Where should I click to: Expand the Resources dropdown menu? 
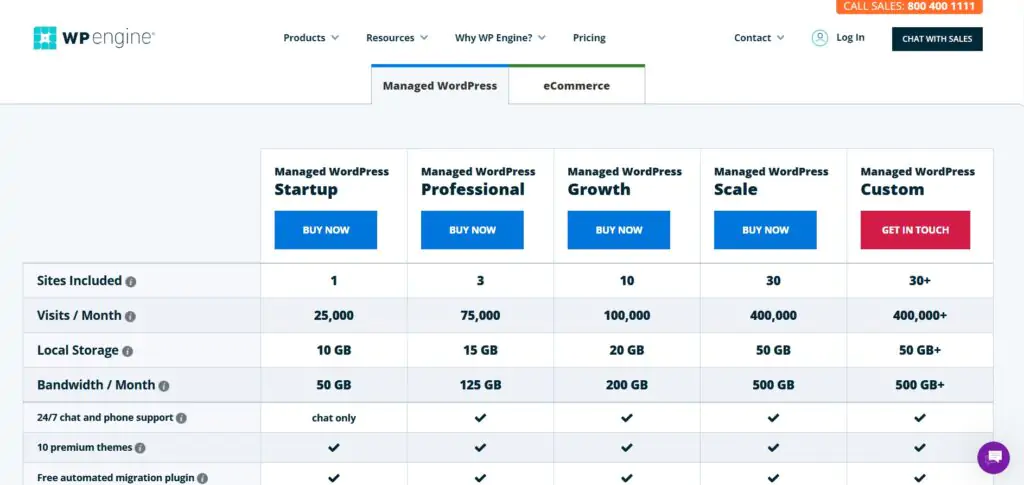397,38
